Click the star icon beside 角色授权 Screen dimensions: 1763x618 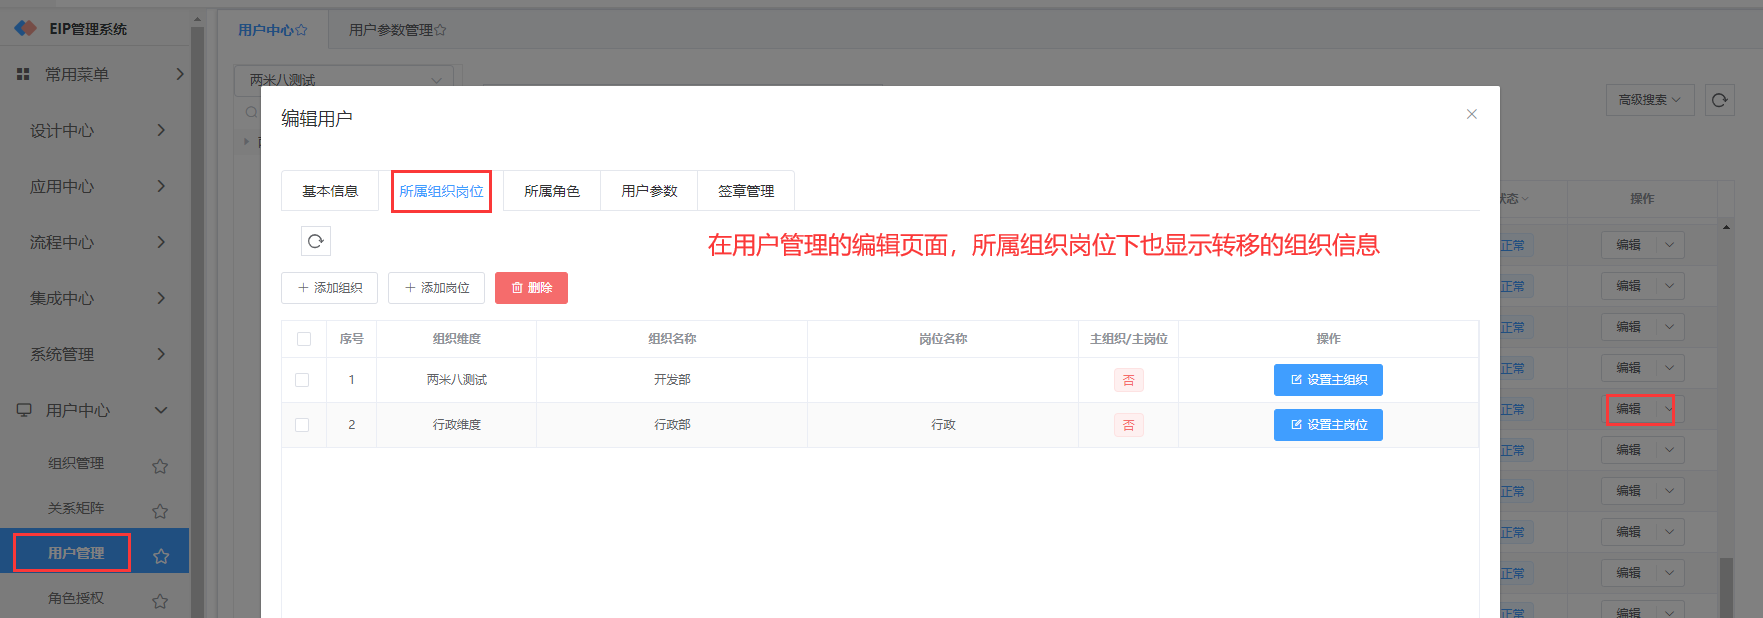(x=160, y=601)
